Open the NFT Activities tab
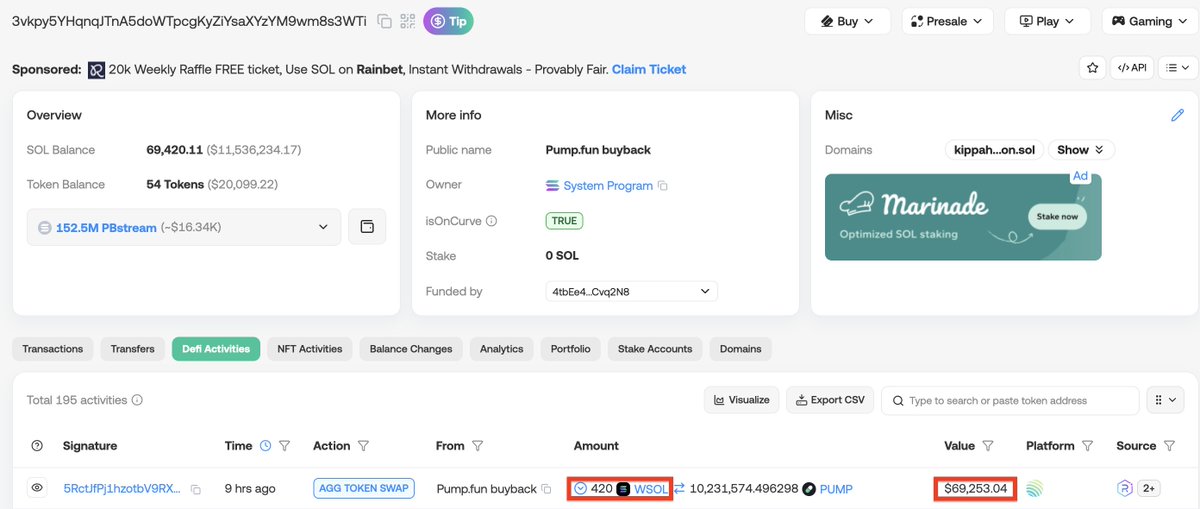1200x509 pixels. tap(310, 349)
